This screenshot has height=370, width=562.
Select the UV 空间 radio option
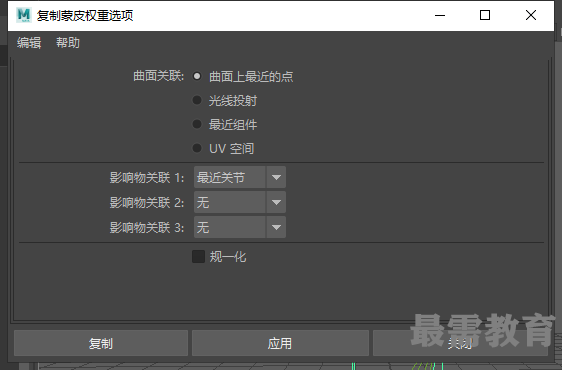tap(197, 148)
